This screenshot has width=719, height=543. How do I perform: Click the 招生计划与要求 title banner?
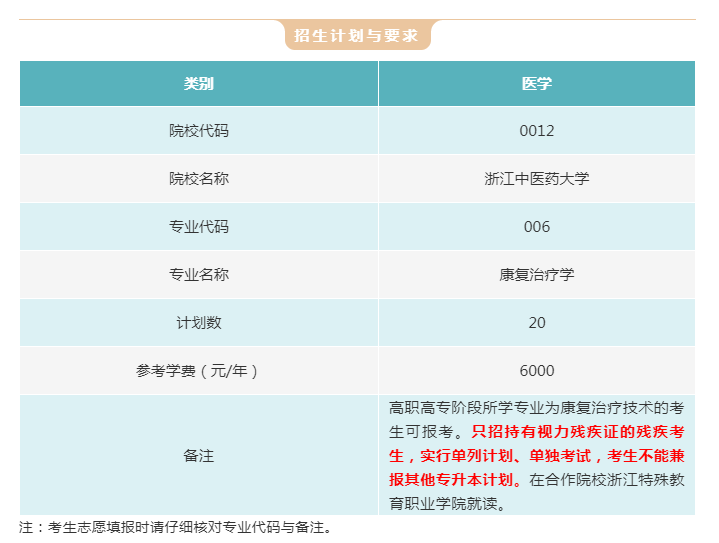pyautogui.click(x=358, y=35)
